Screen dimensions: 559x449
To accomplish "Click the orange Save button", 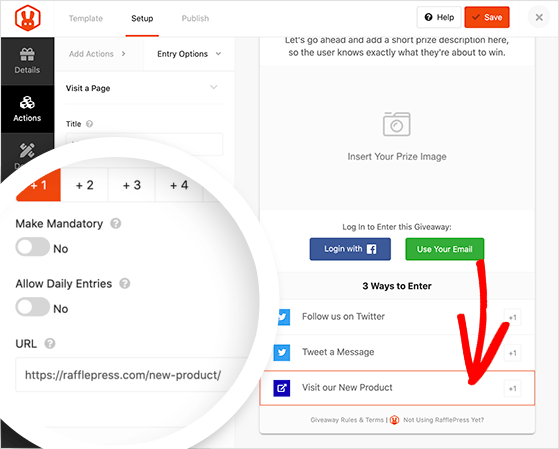I will tap(487, 17).
